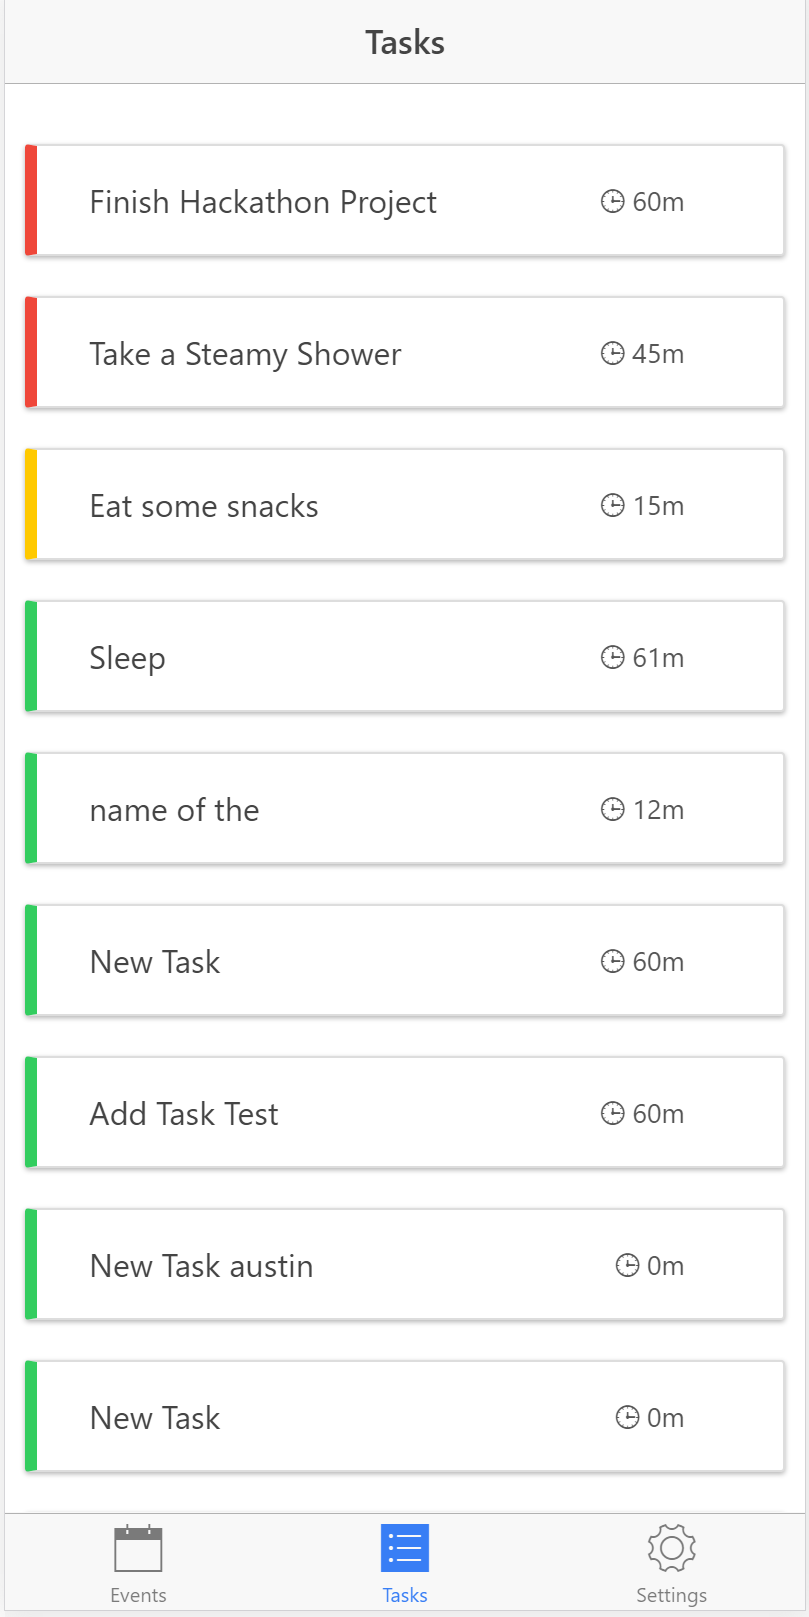Image resolution: width=809 pixels, height=1617 pixels.
Task: Open the Events calendar icon
Action: 138,1548
